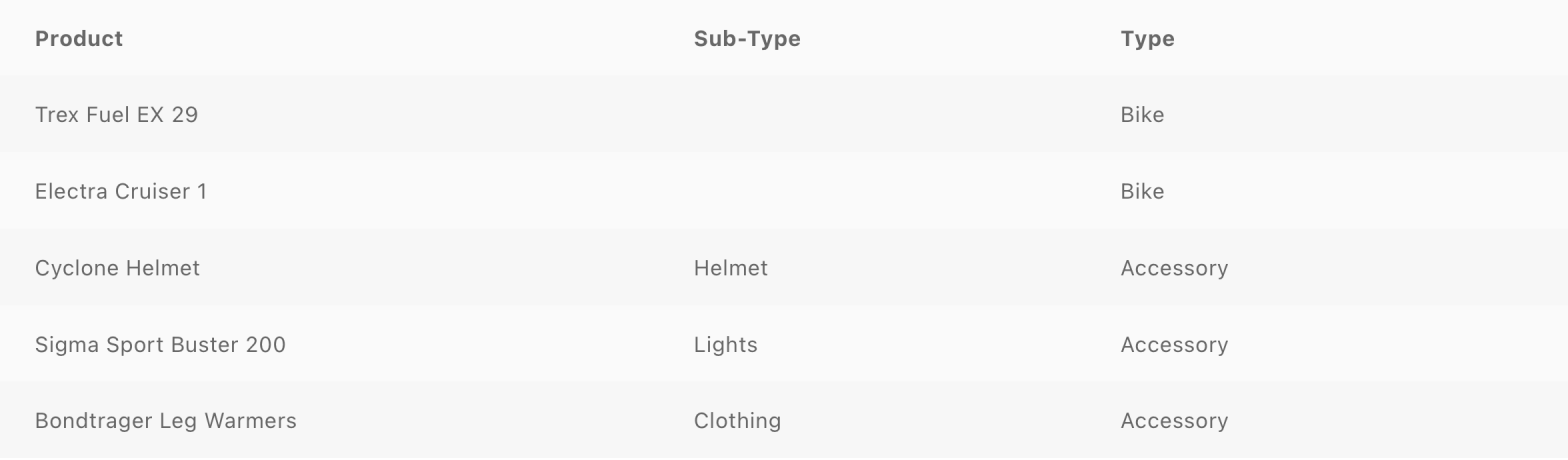Click the Clothing sub-type cell
The width and height of the screenshot is (1568, 460).
[x=737, y=421]
